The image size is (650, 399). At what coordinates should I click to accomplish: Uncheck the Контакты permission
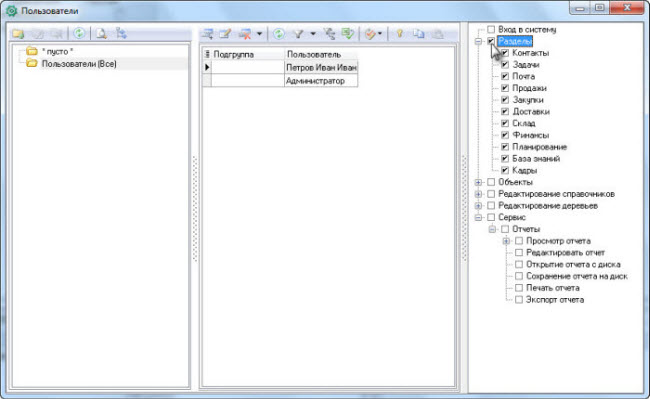[x=505, y=53]
